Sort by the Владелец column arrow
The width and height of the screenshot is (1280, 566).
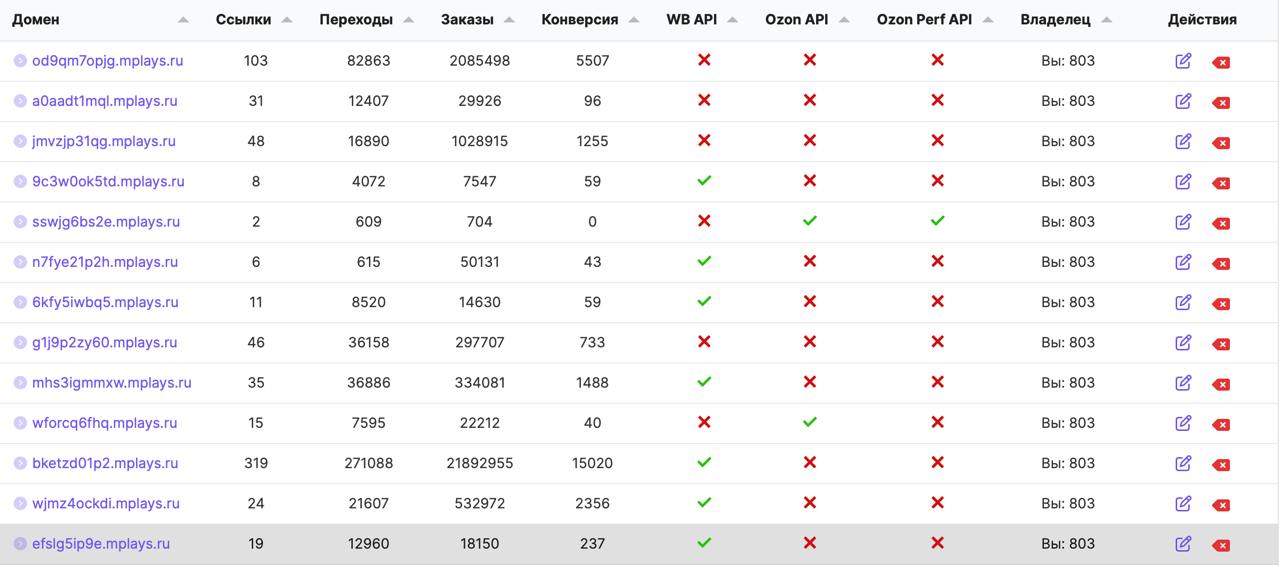[1106, 20]
